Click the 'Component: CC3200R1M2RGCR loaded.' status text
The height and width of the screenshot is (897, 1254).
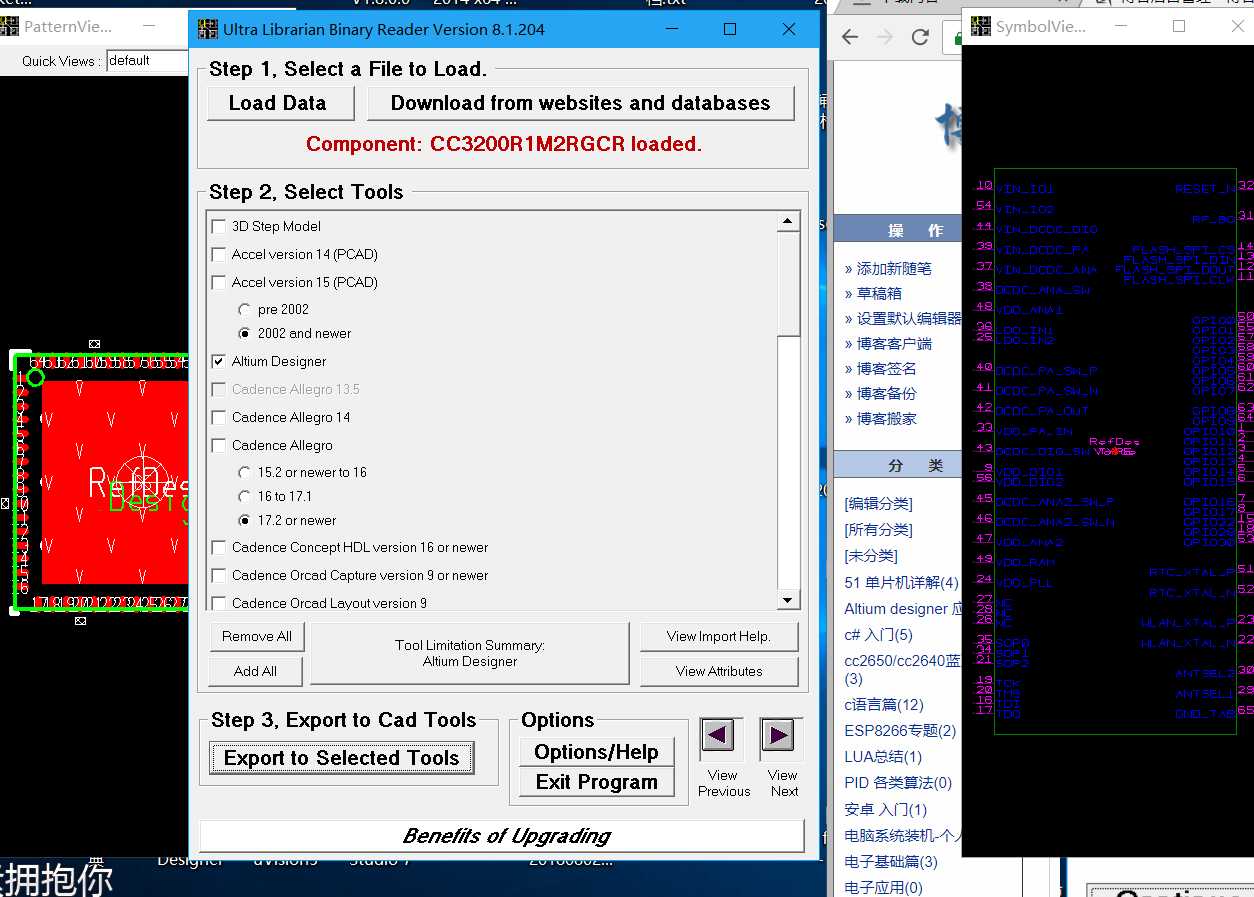click(x=504, y=144)
